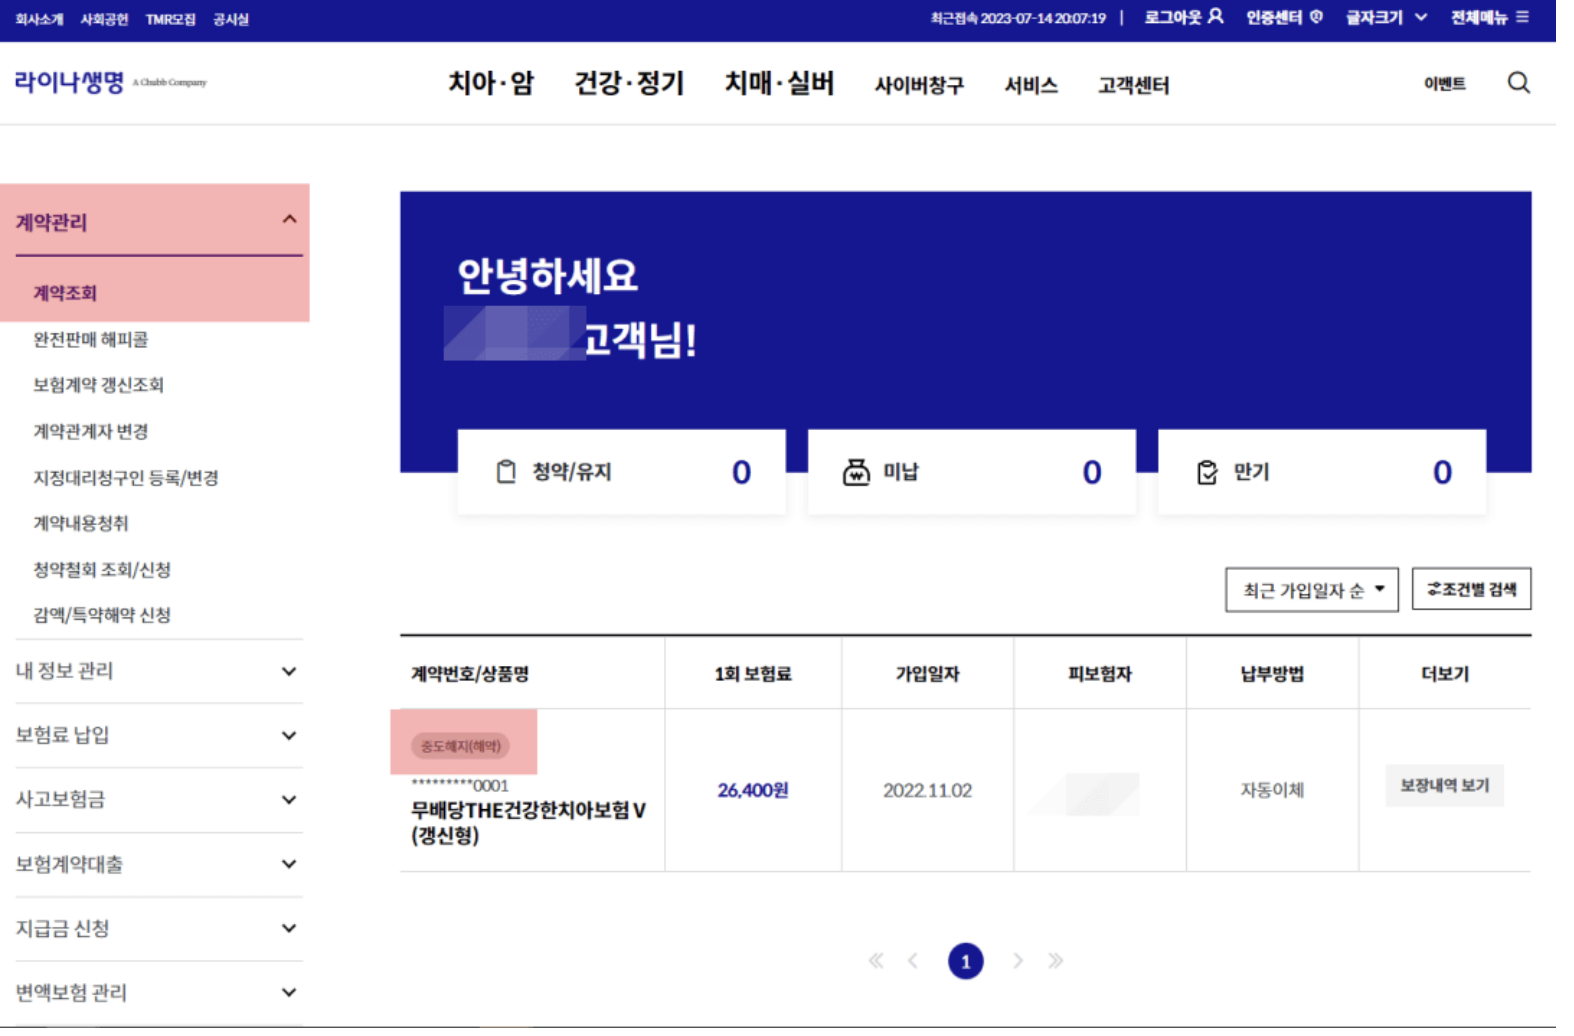
Task: Open 사회공헌 in top bar
Action: tap(104, 19)
